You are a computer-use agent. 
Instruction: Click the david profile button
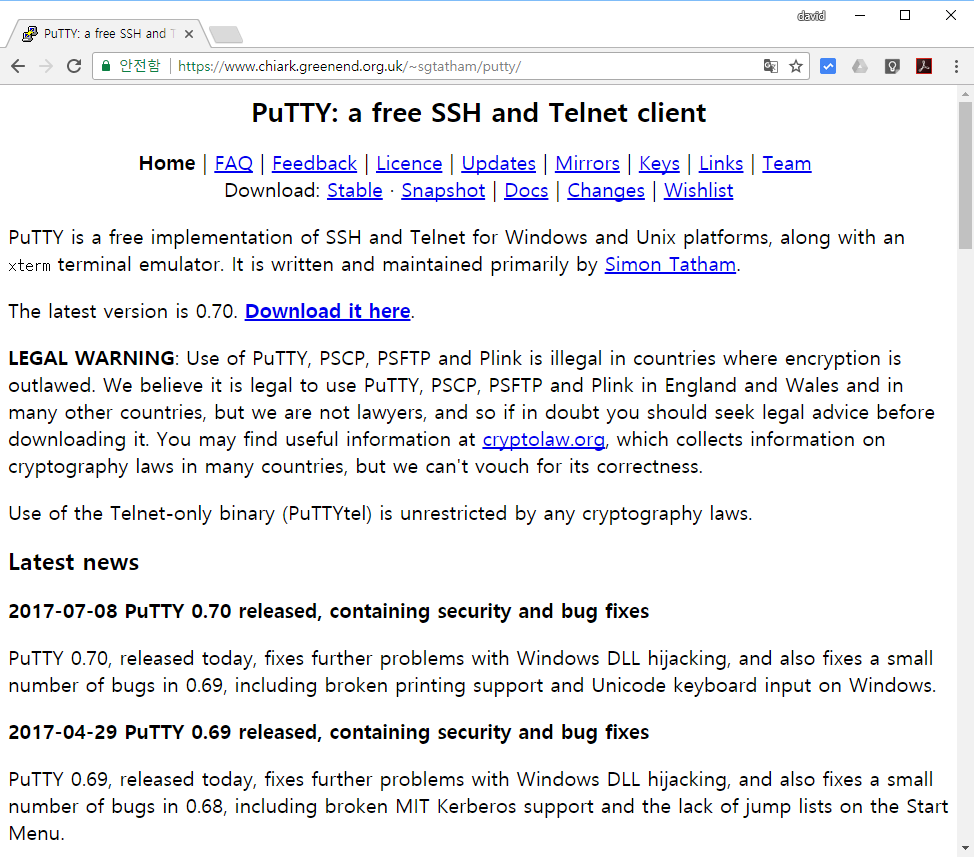coord(811,16)
